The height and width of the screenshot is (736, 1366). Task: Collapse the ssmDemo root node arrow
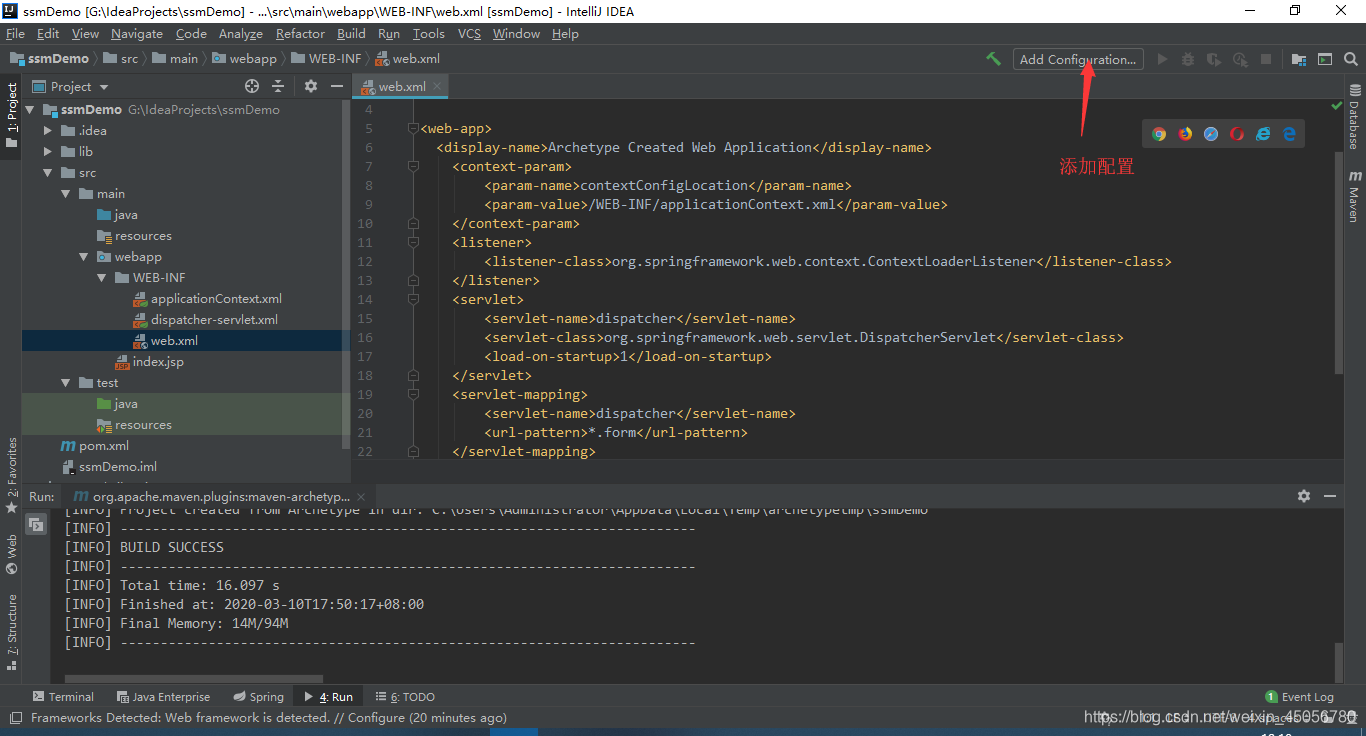(x=30, y=110)
